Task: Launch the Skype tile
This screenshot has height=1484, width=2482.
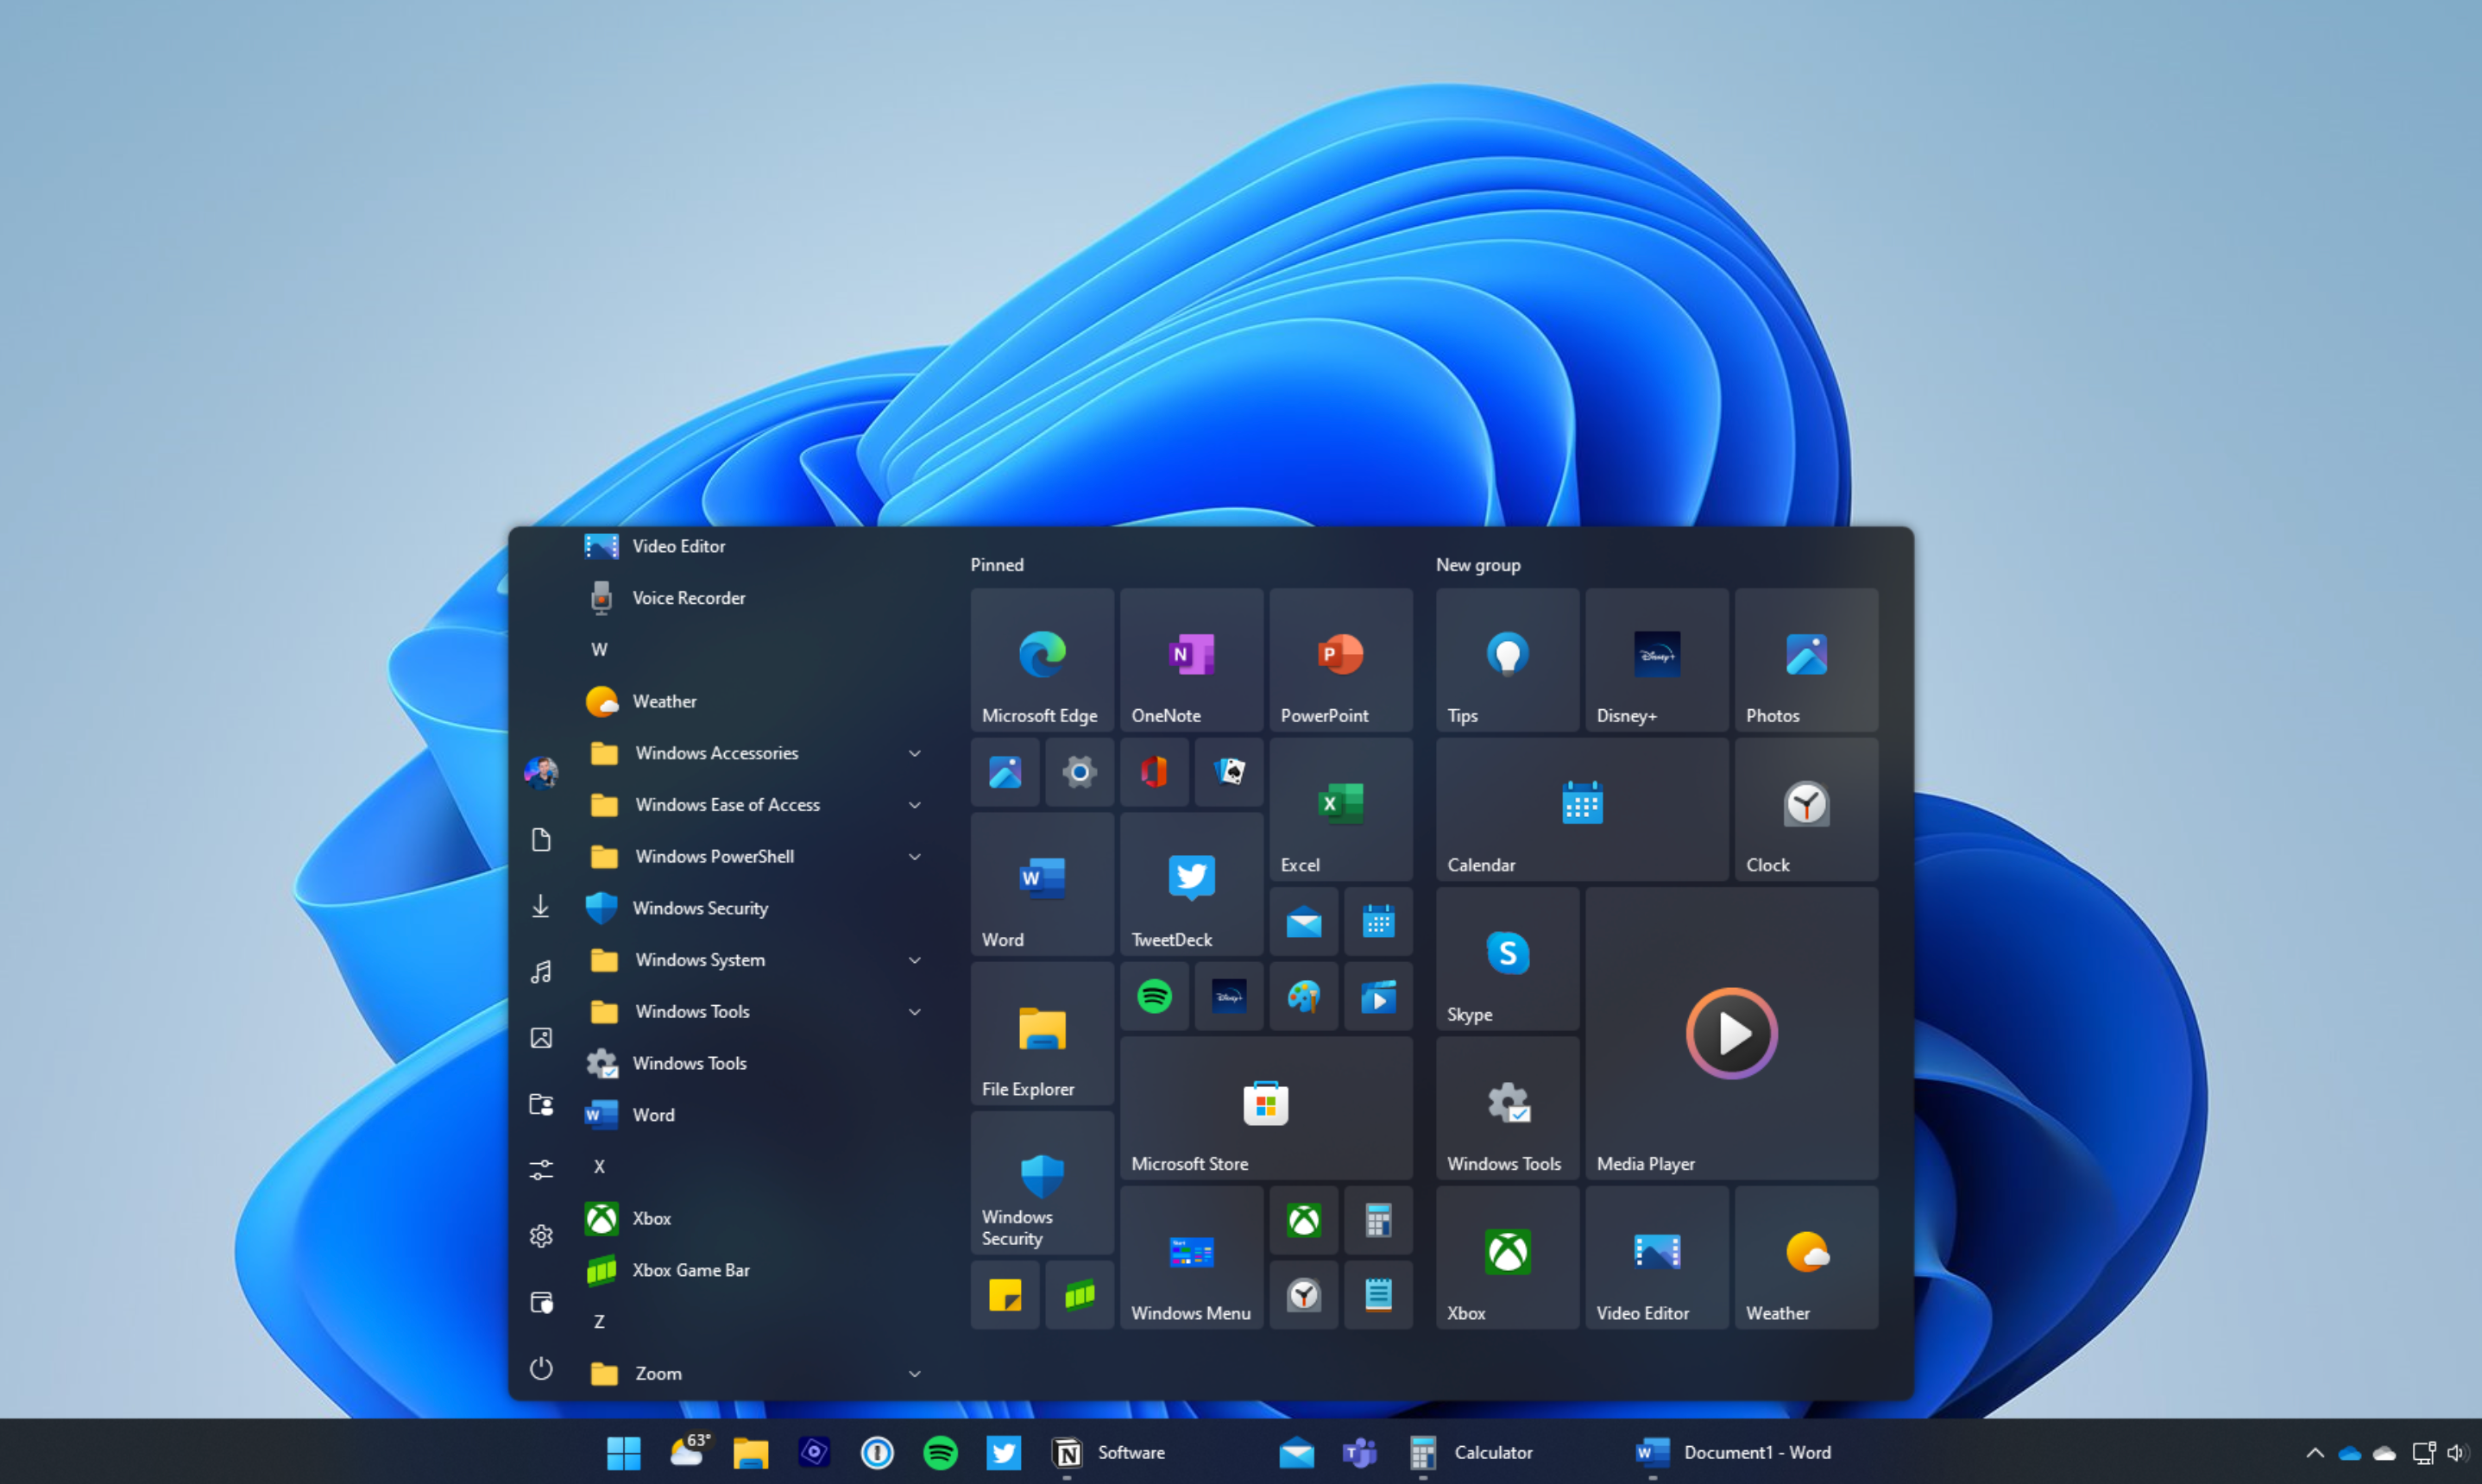Action: [1507, 958]
